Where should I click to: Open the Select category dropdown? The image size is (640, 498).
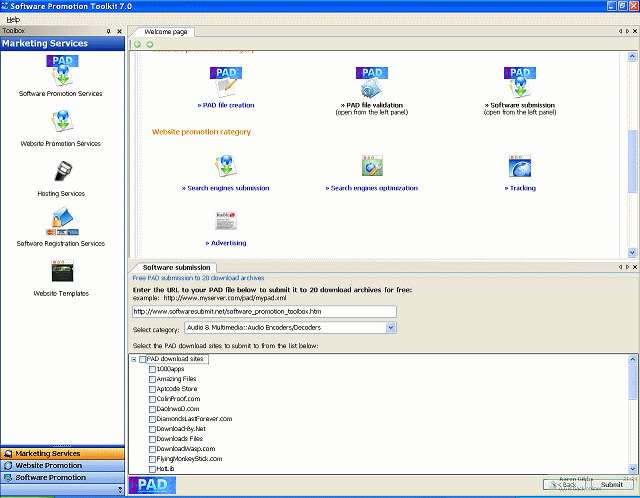click(x=390, y=328)
